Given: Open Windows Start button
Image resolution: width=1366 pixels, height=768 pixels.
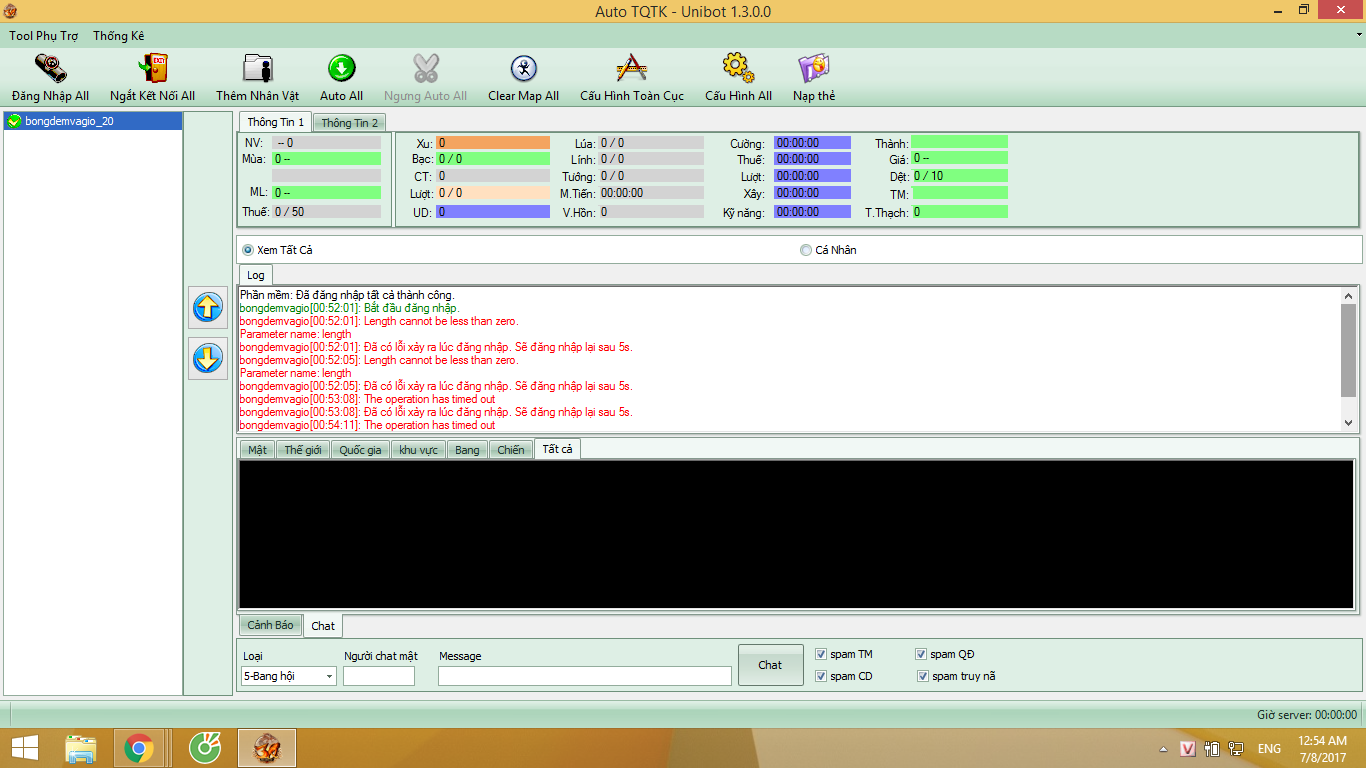Looking at the screenshot, I should 25,748.
